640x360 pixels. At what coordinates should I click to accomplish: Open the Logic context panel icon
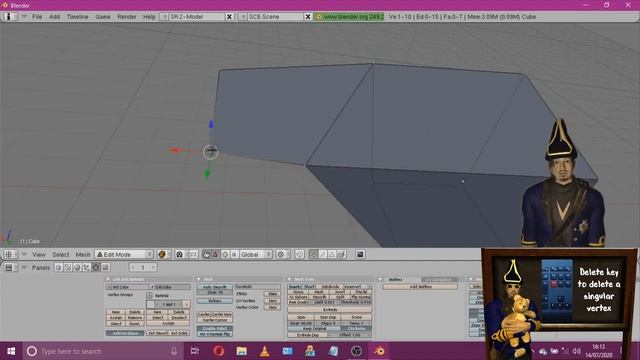point(58,267)
